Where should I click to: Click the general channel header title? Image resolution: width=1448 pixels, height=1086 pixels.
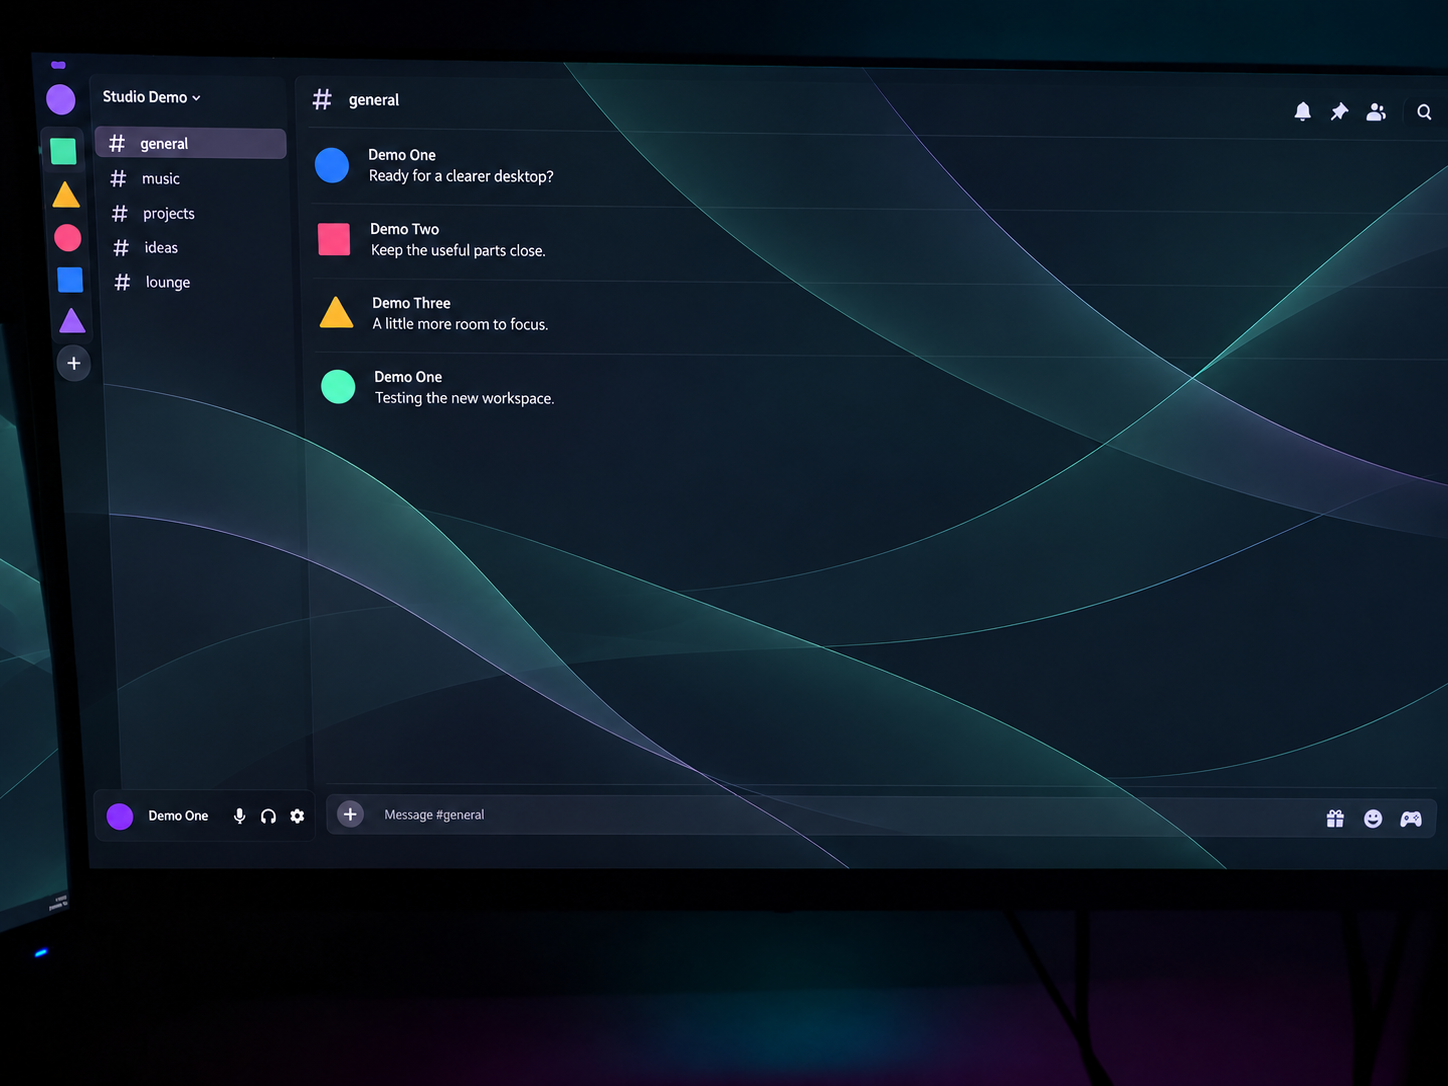pyautogui.click(x=373, y=100)
